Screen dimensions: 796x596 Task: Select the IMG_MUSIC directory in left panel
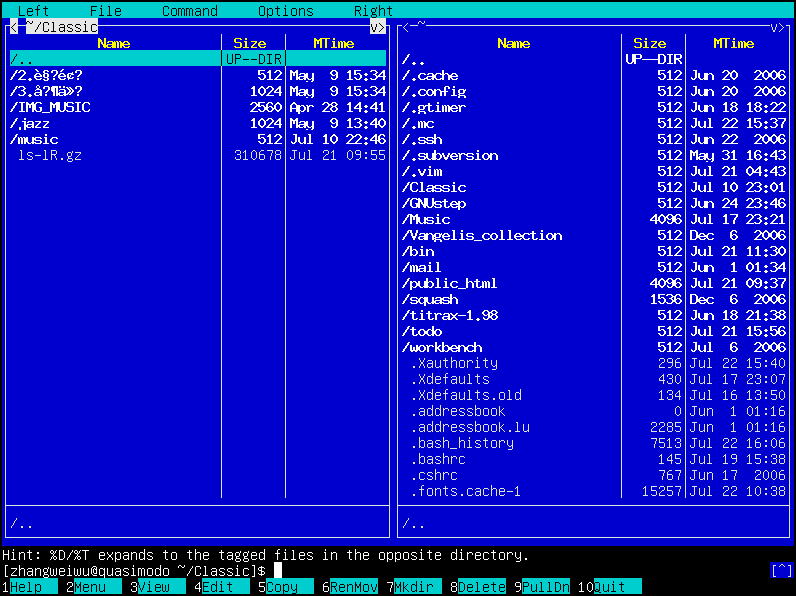coord(50,107)
